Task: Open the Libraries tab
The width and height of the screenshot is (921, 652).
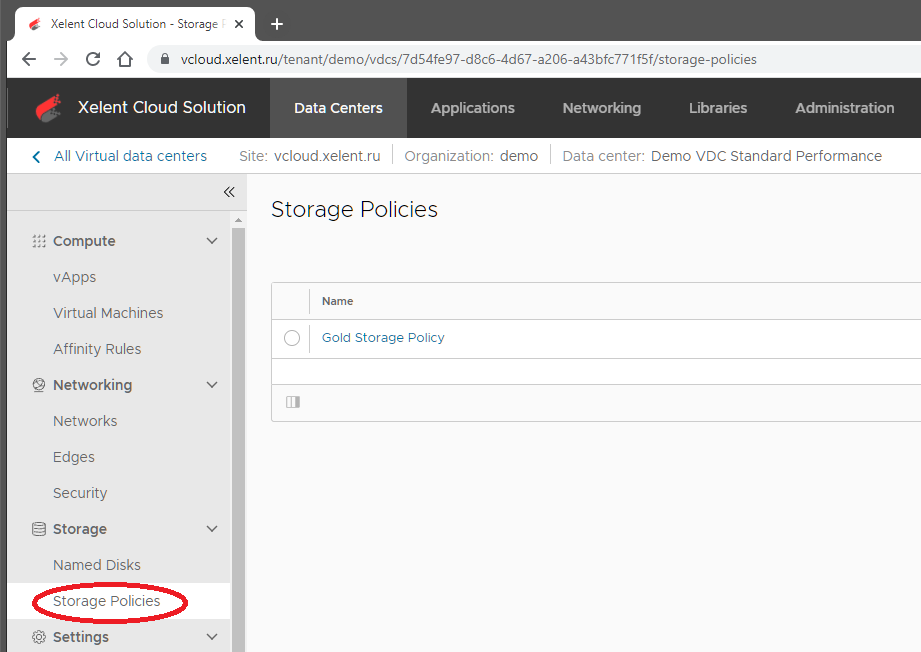Action: click(x=718, y=108)
